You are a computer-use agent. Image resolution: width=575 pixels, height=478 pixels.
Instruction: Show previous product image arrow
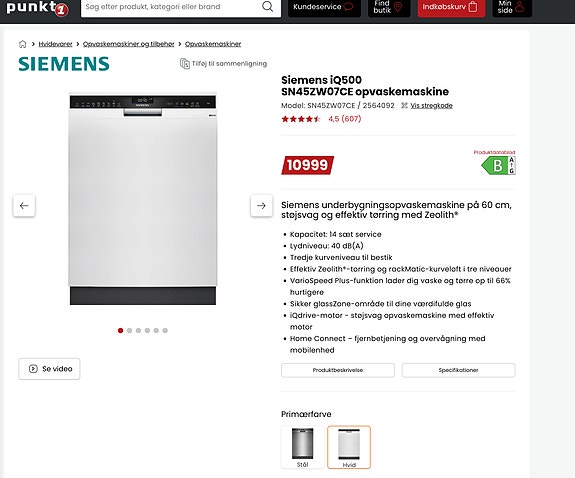tap(24, 205)
